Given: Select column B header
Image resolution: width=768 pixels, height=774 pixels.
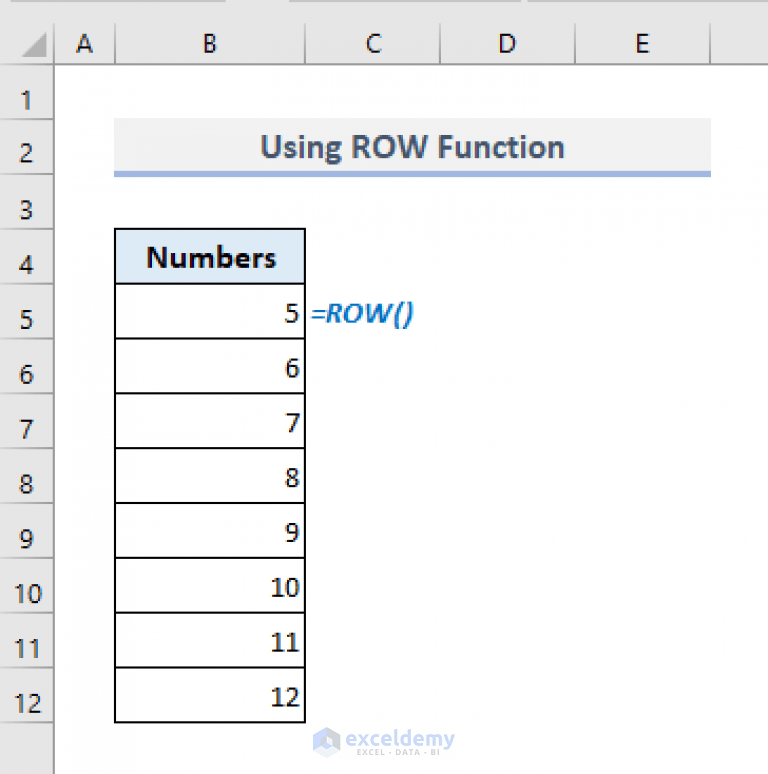Looking at the screenshot, I should pos(210,43).
